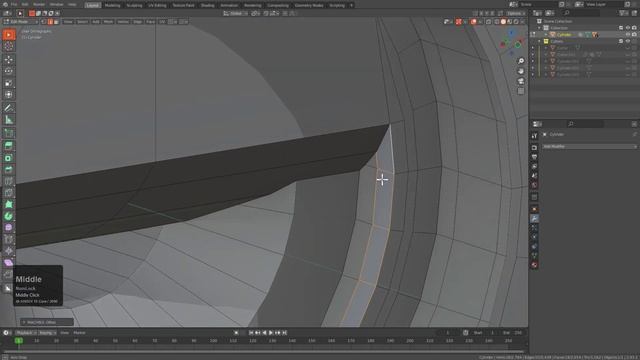Open the Mesh menu in viewport header

(x=108, y=22)
